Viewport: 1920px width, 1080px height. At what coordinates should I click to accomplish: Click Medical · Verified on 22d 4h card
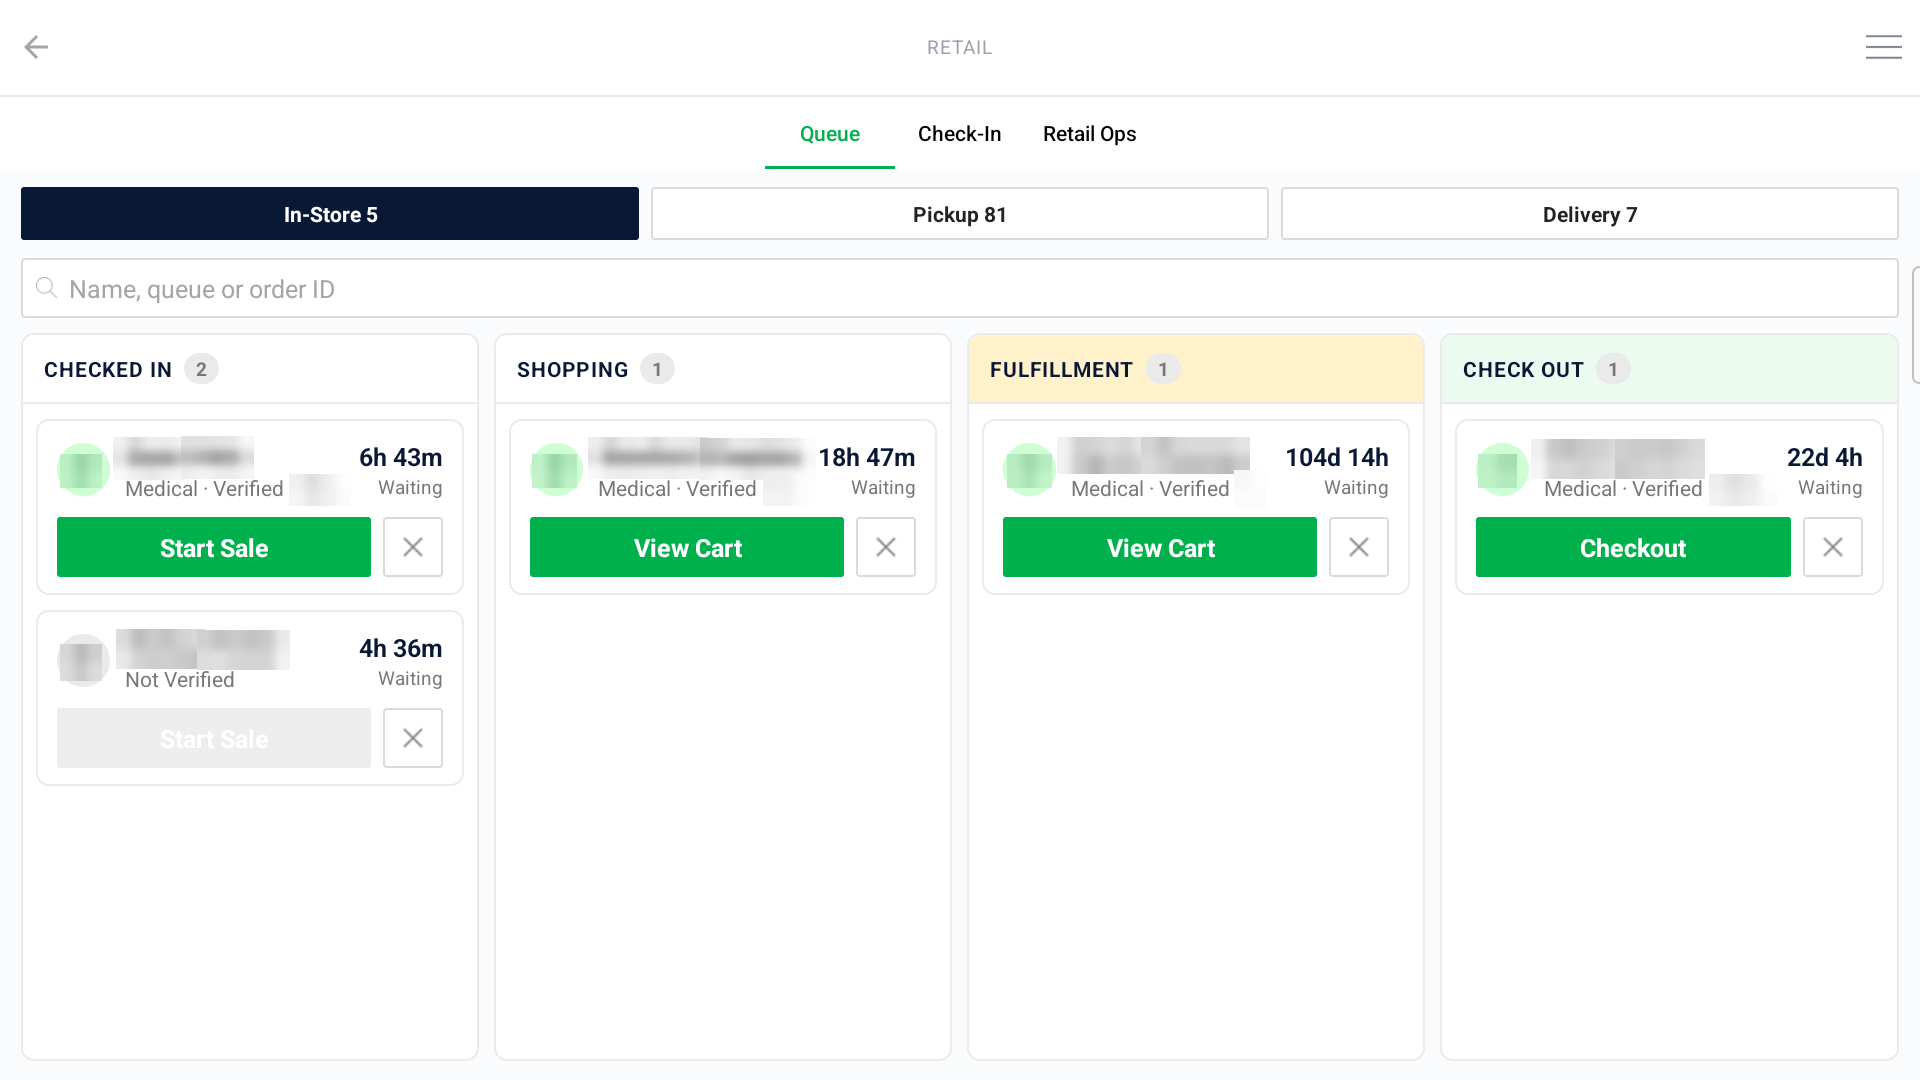coord(1623,489)
